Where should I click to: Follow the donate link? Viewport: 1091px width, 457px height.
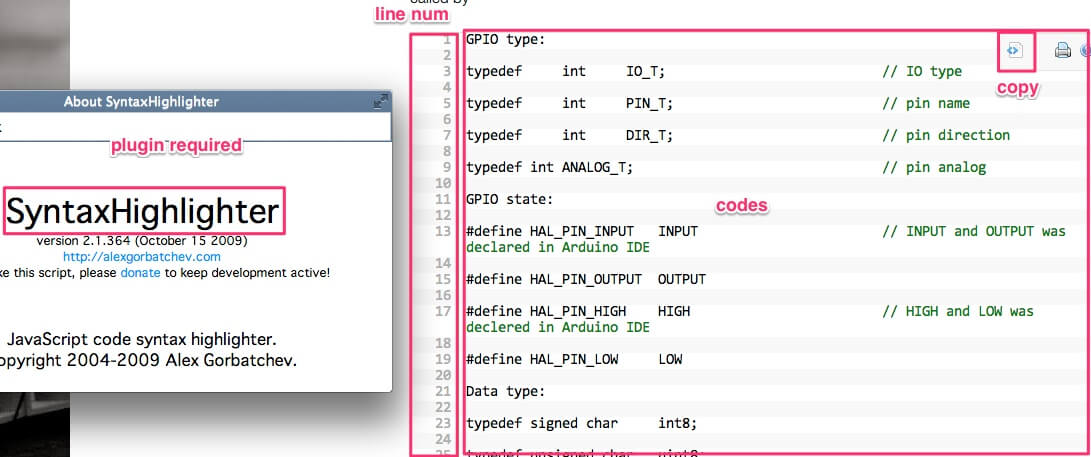(140, 272)
